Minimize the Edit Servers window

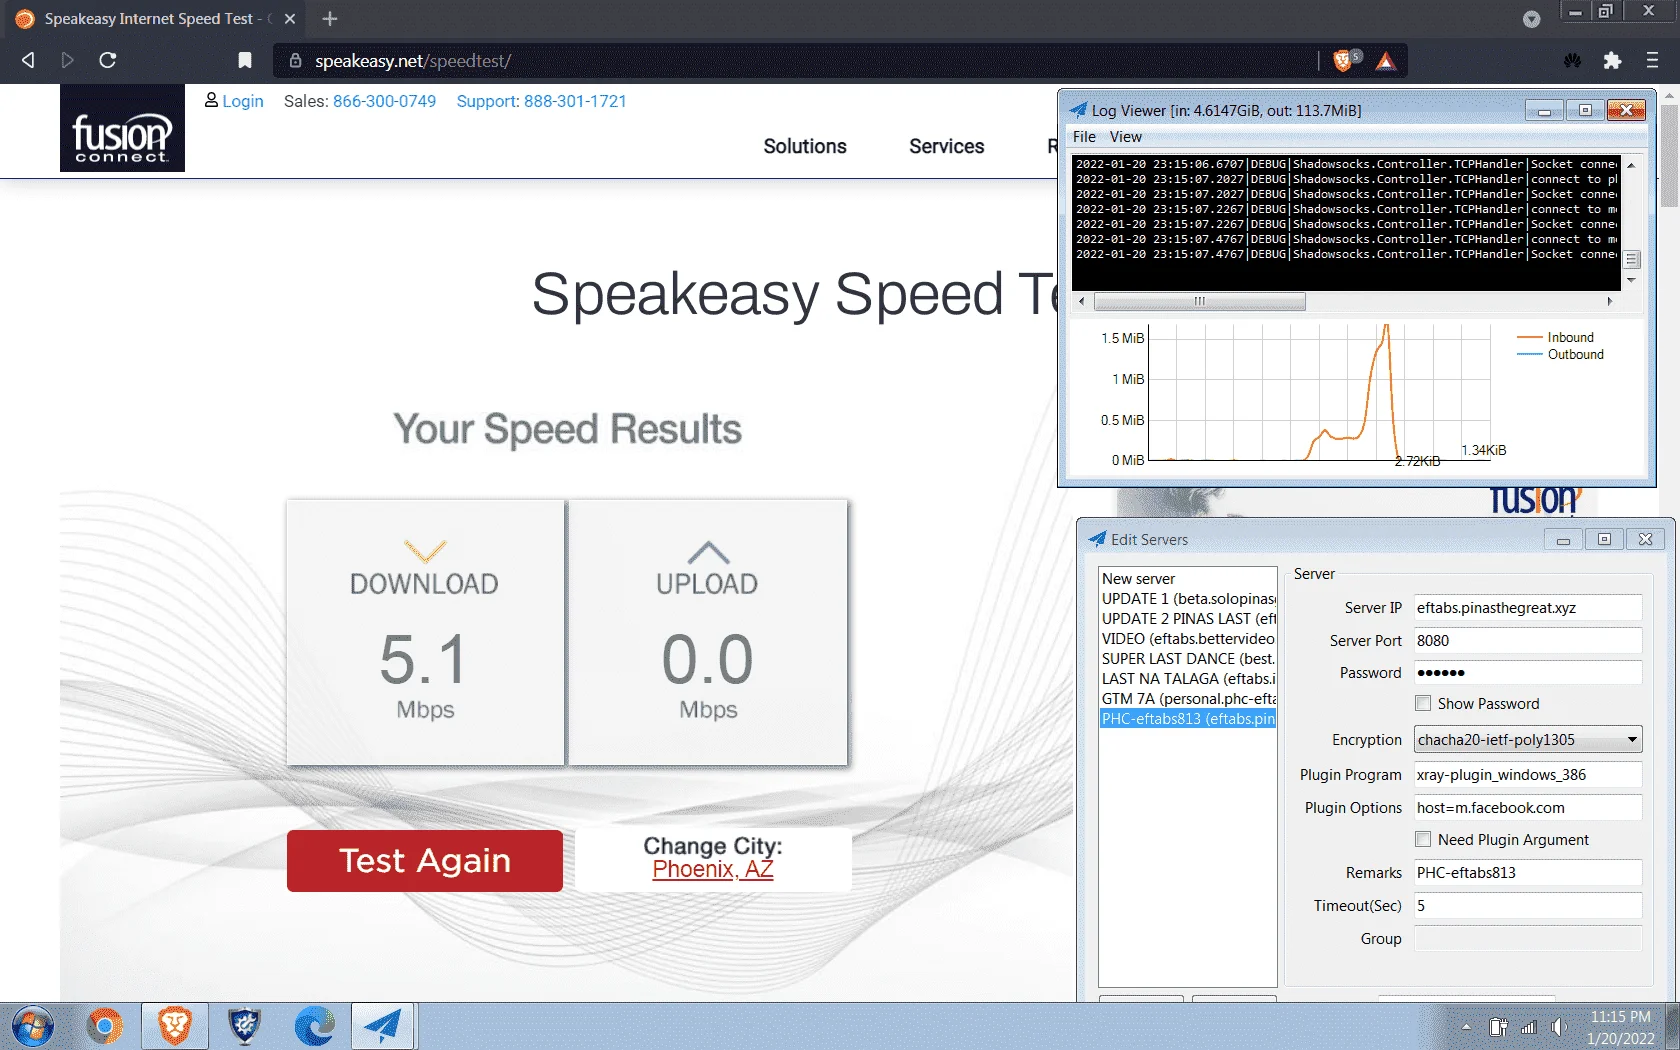tap(1563, 540)
